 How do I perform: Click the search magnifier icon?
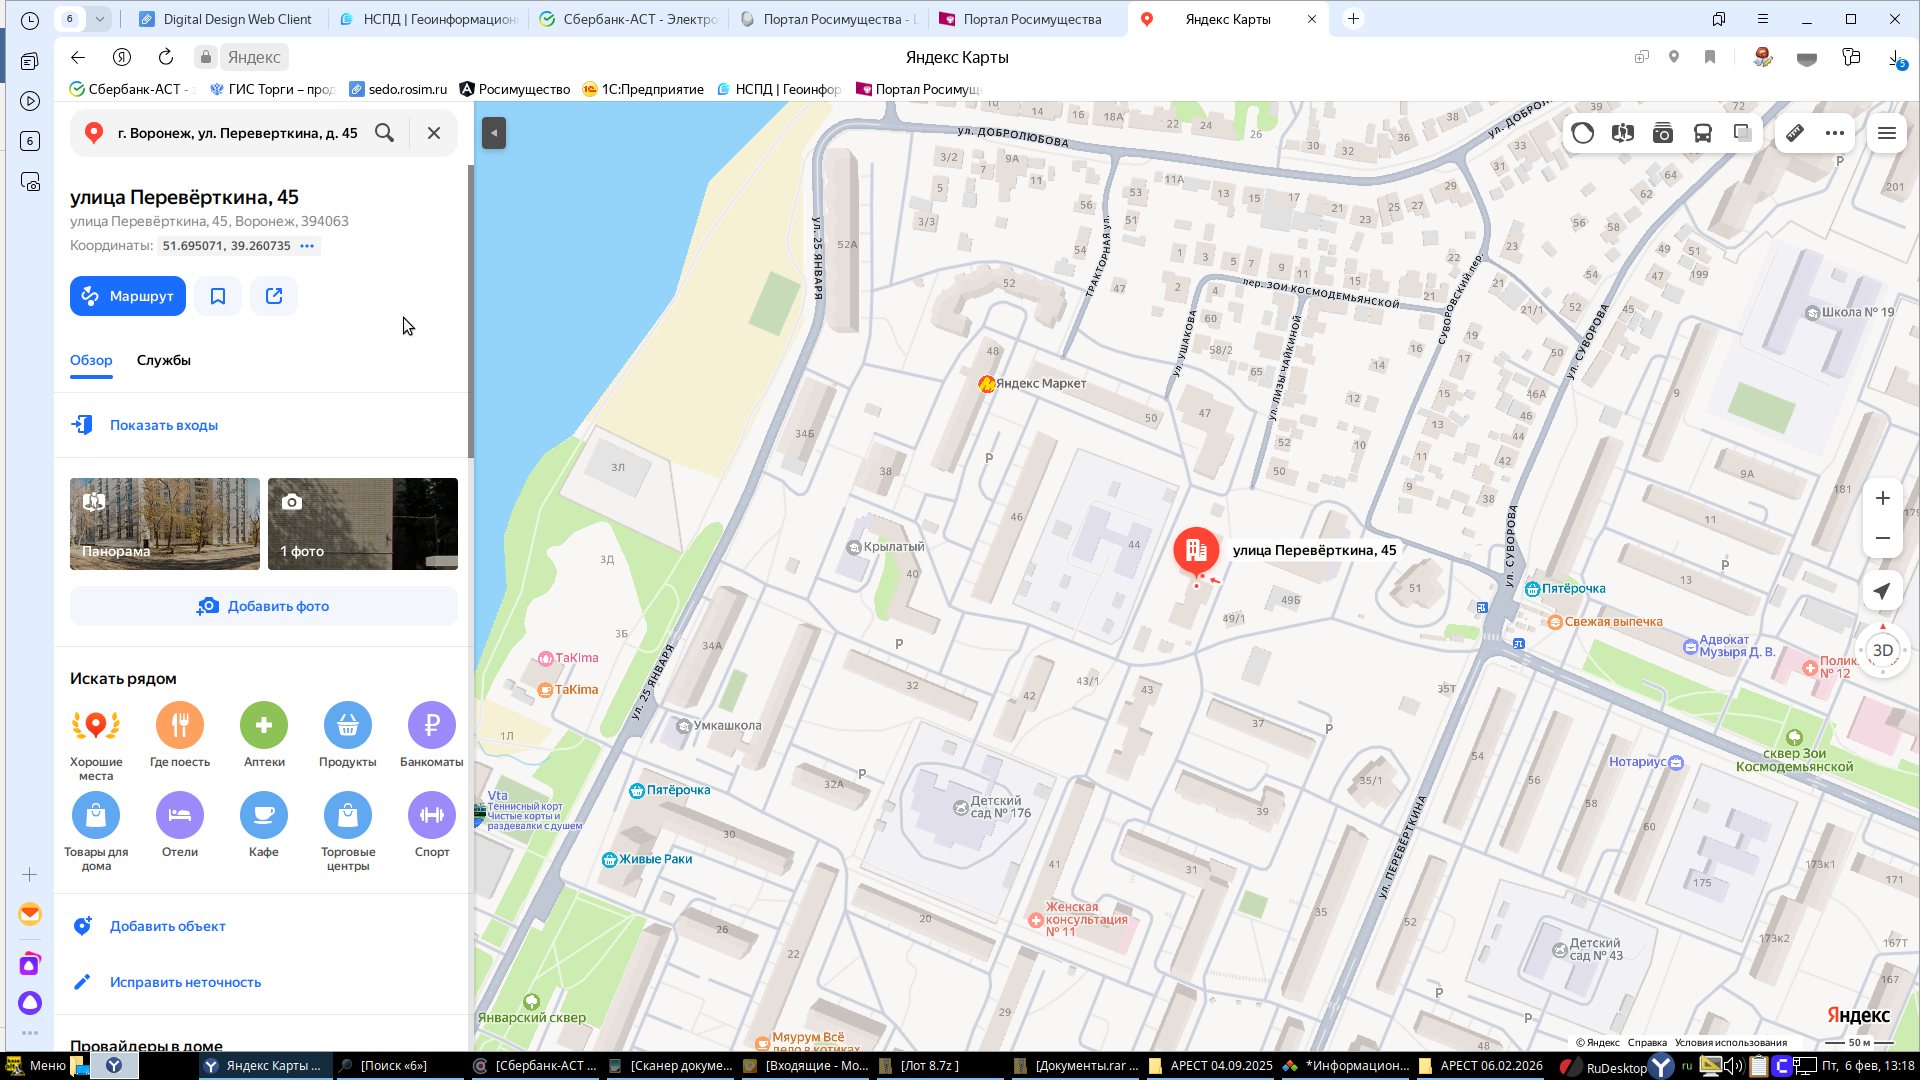coord(384,133)
